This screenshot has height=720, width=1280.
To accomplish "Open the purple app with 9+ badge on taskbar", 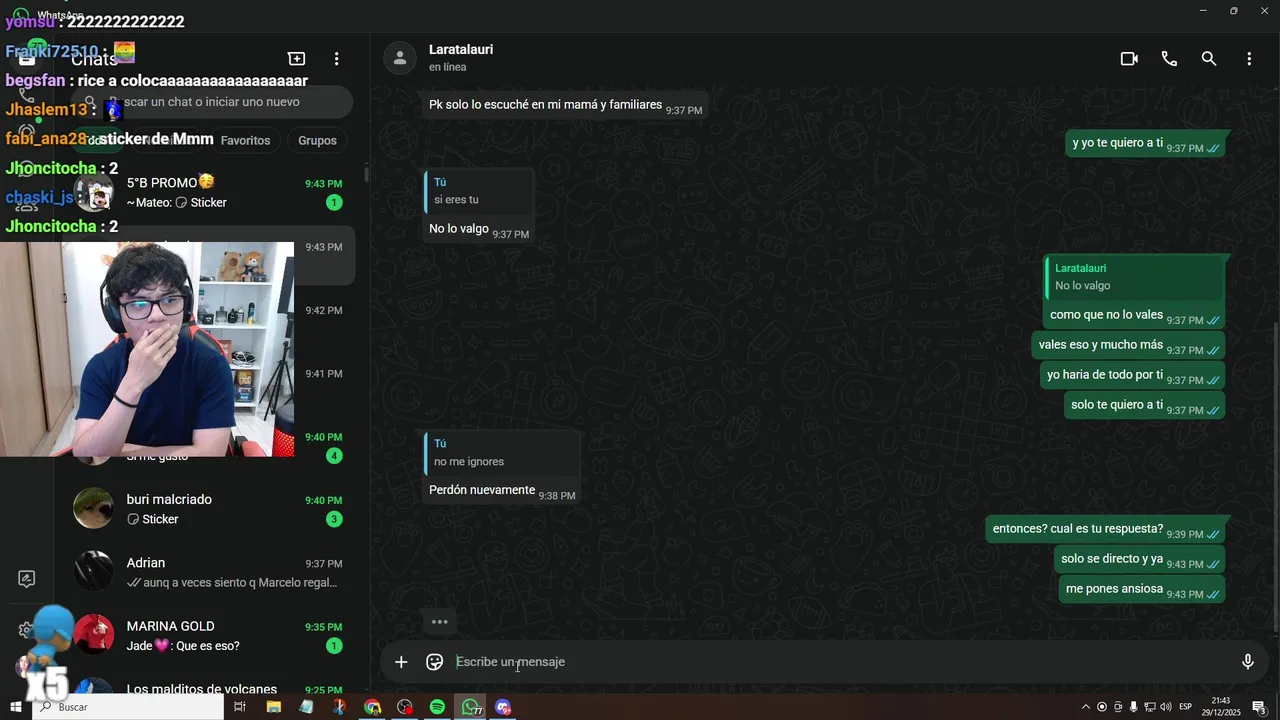I will click(503, 707).
